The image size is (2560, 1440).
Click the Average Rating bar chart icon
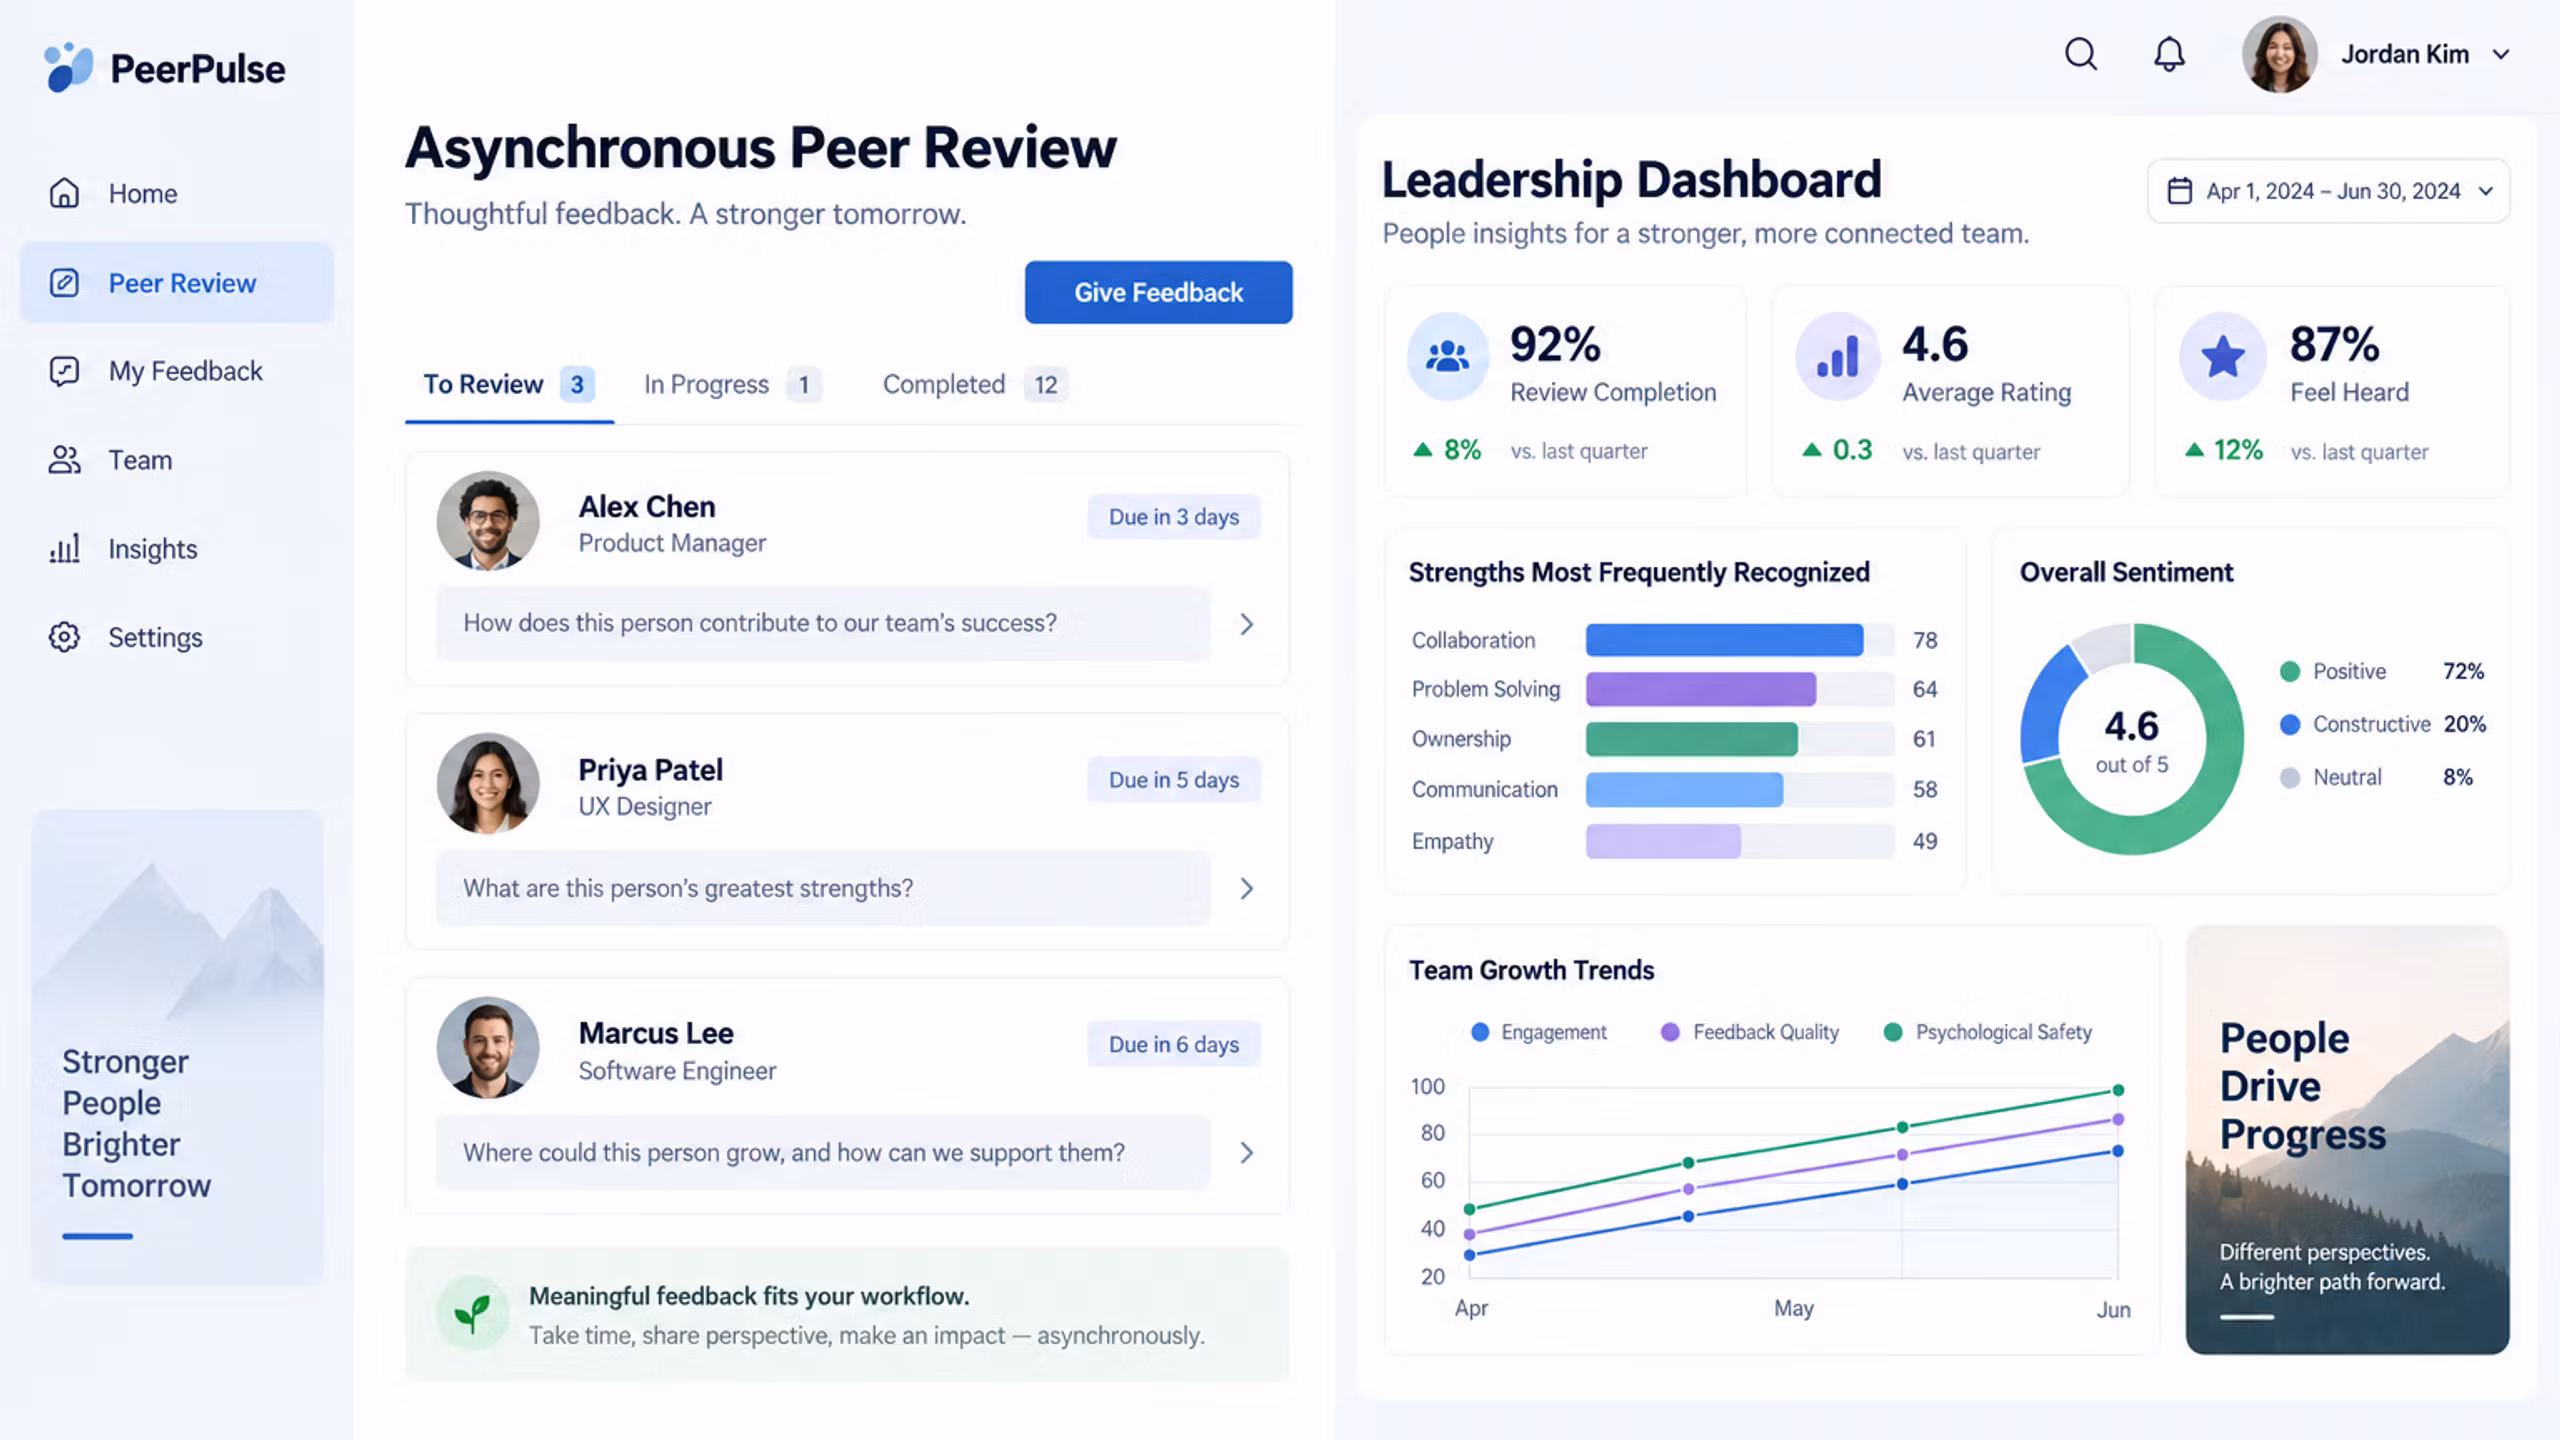[1837, 356]
